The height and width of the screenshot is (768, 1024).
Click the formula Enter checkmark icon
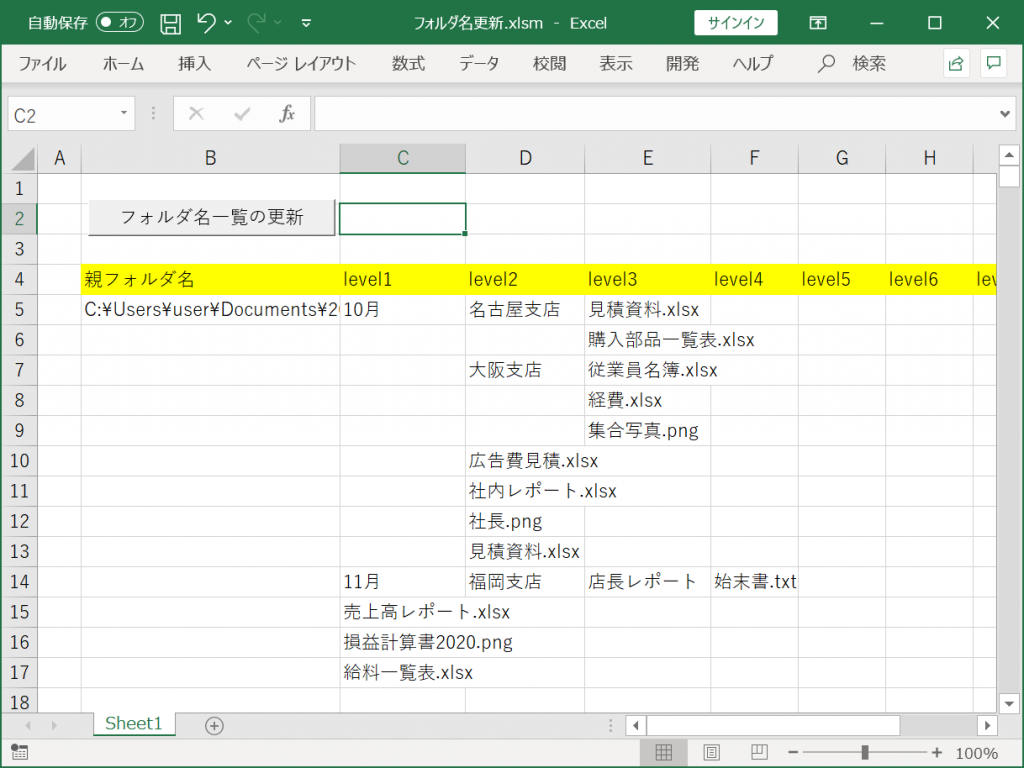[x=242, y=114]
